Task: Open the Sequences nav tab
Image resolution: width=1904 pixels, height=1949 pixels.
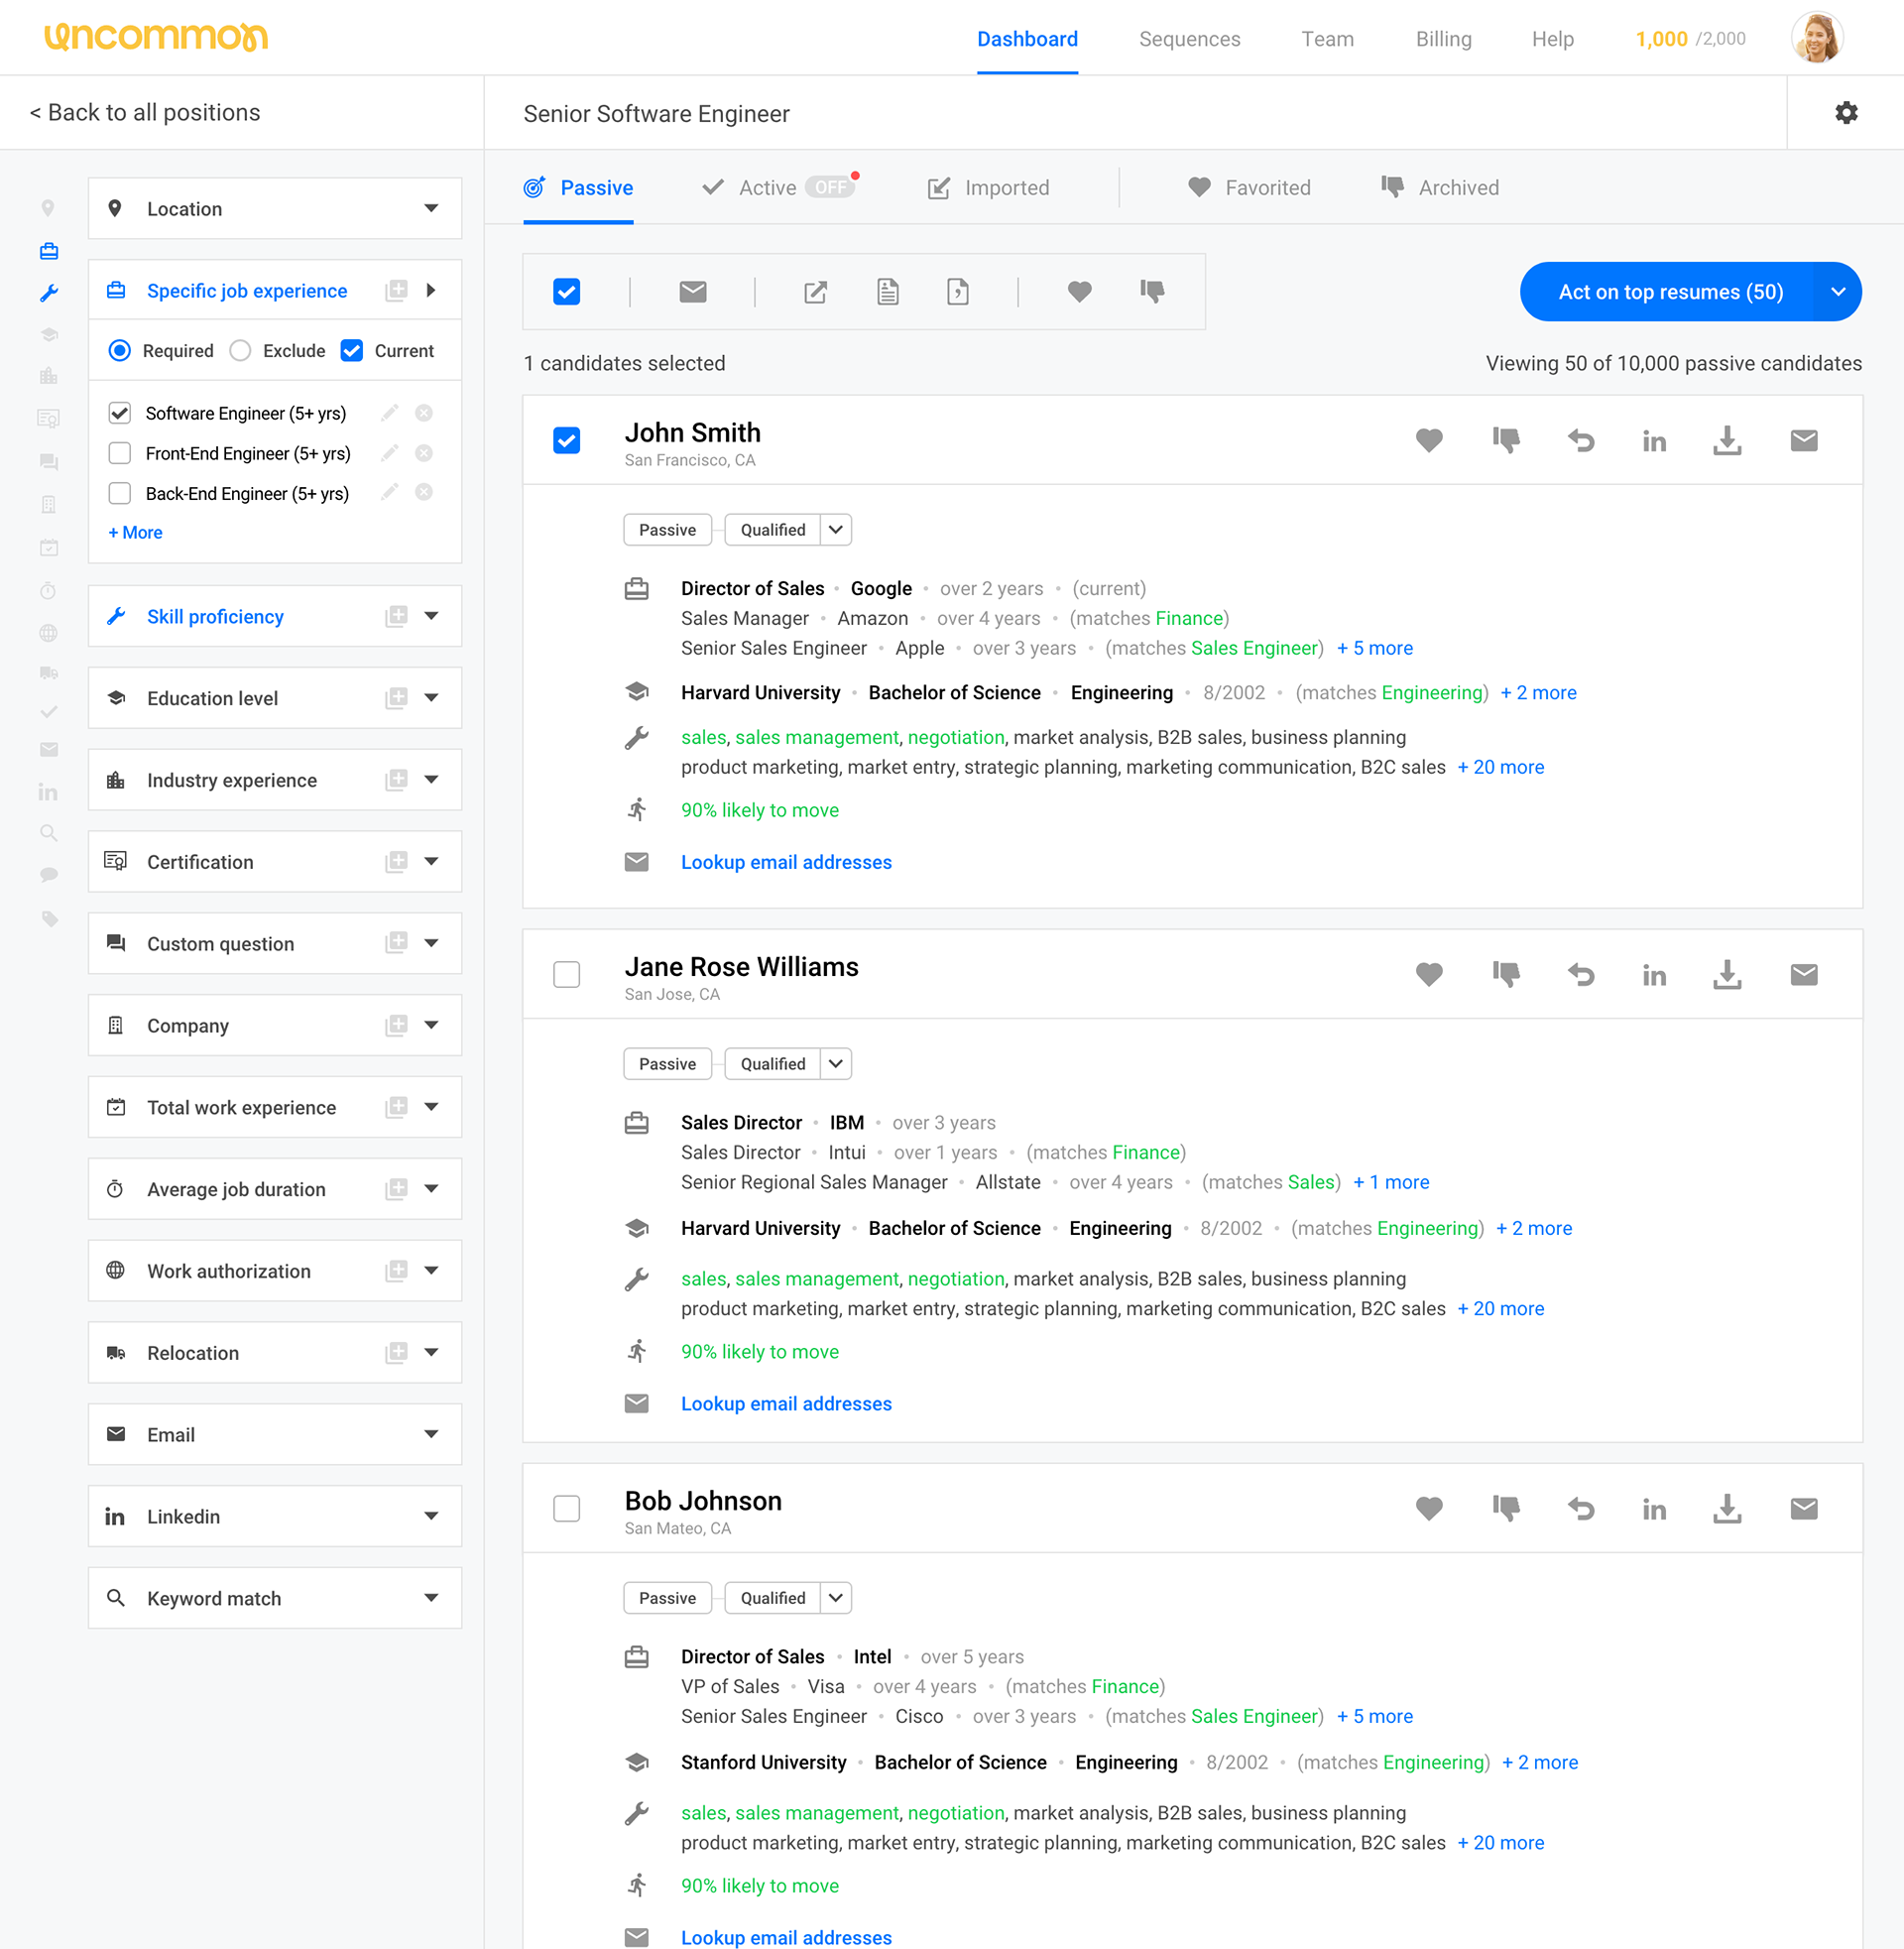Action: click(x=1189, y=39)
